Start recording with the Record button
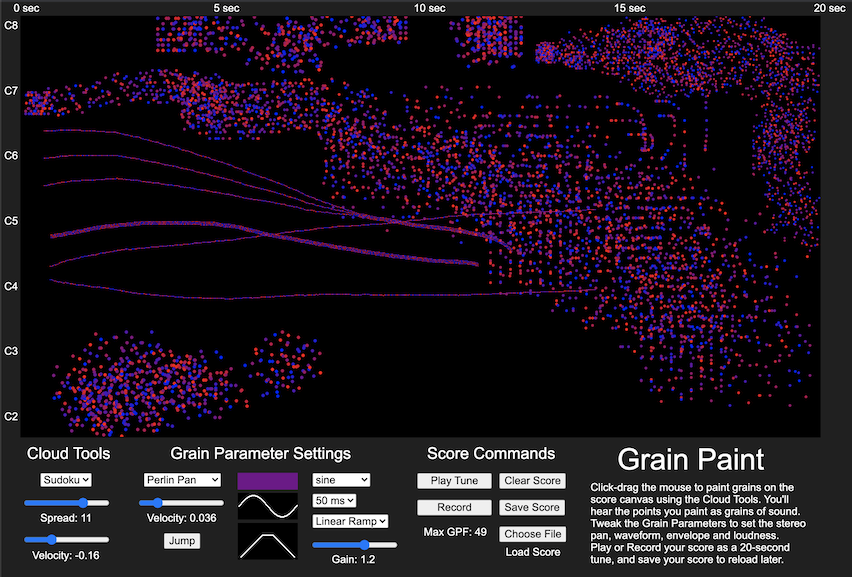852x577 pixels. [x=453, y=507]
